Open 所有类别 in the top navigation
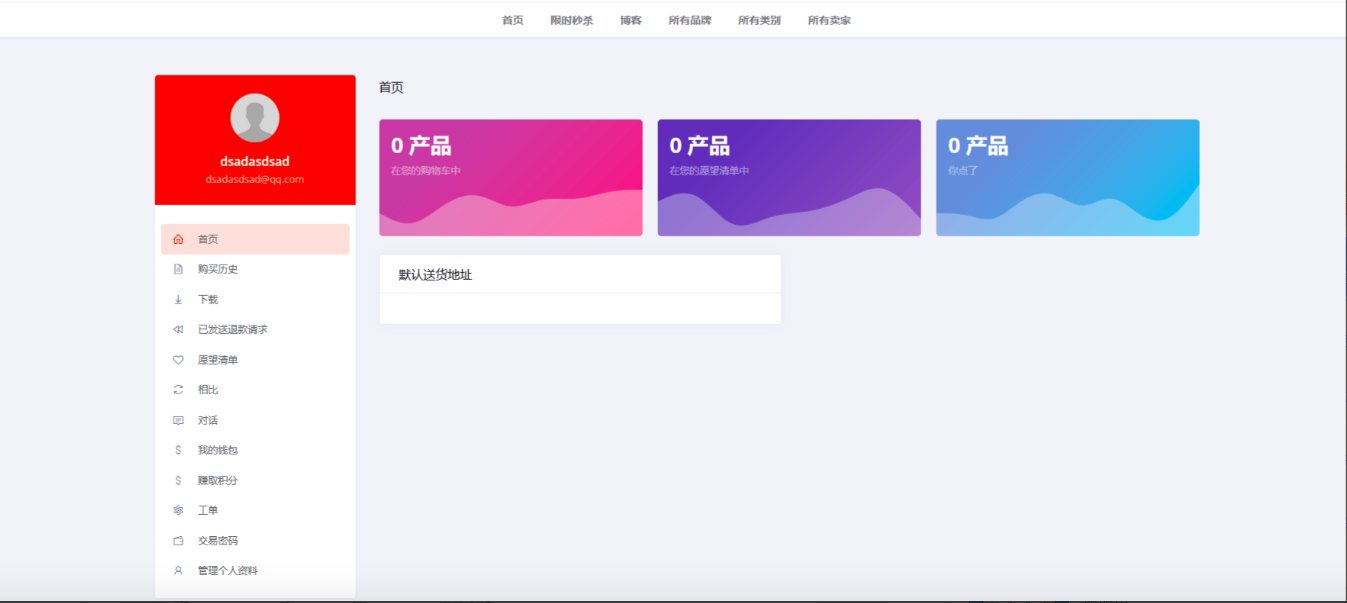 (759, 20)
